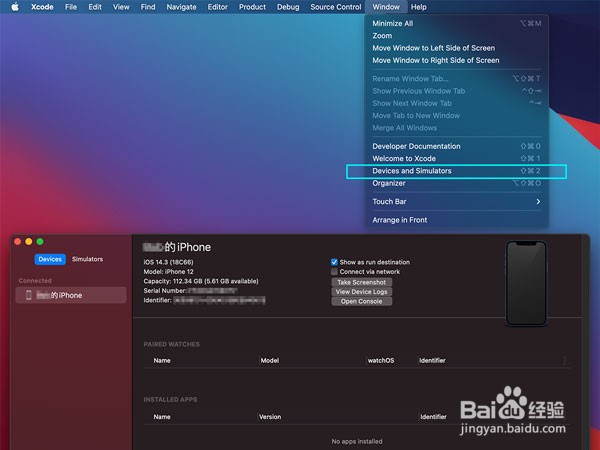Open the Xcode application menu
The image size is (600, 450).
[42, 7]
